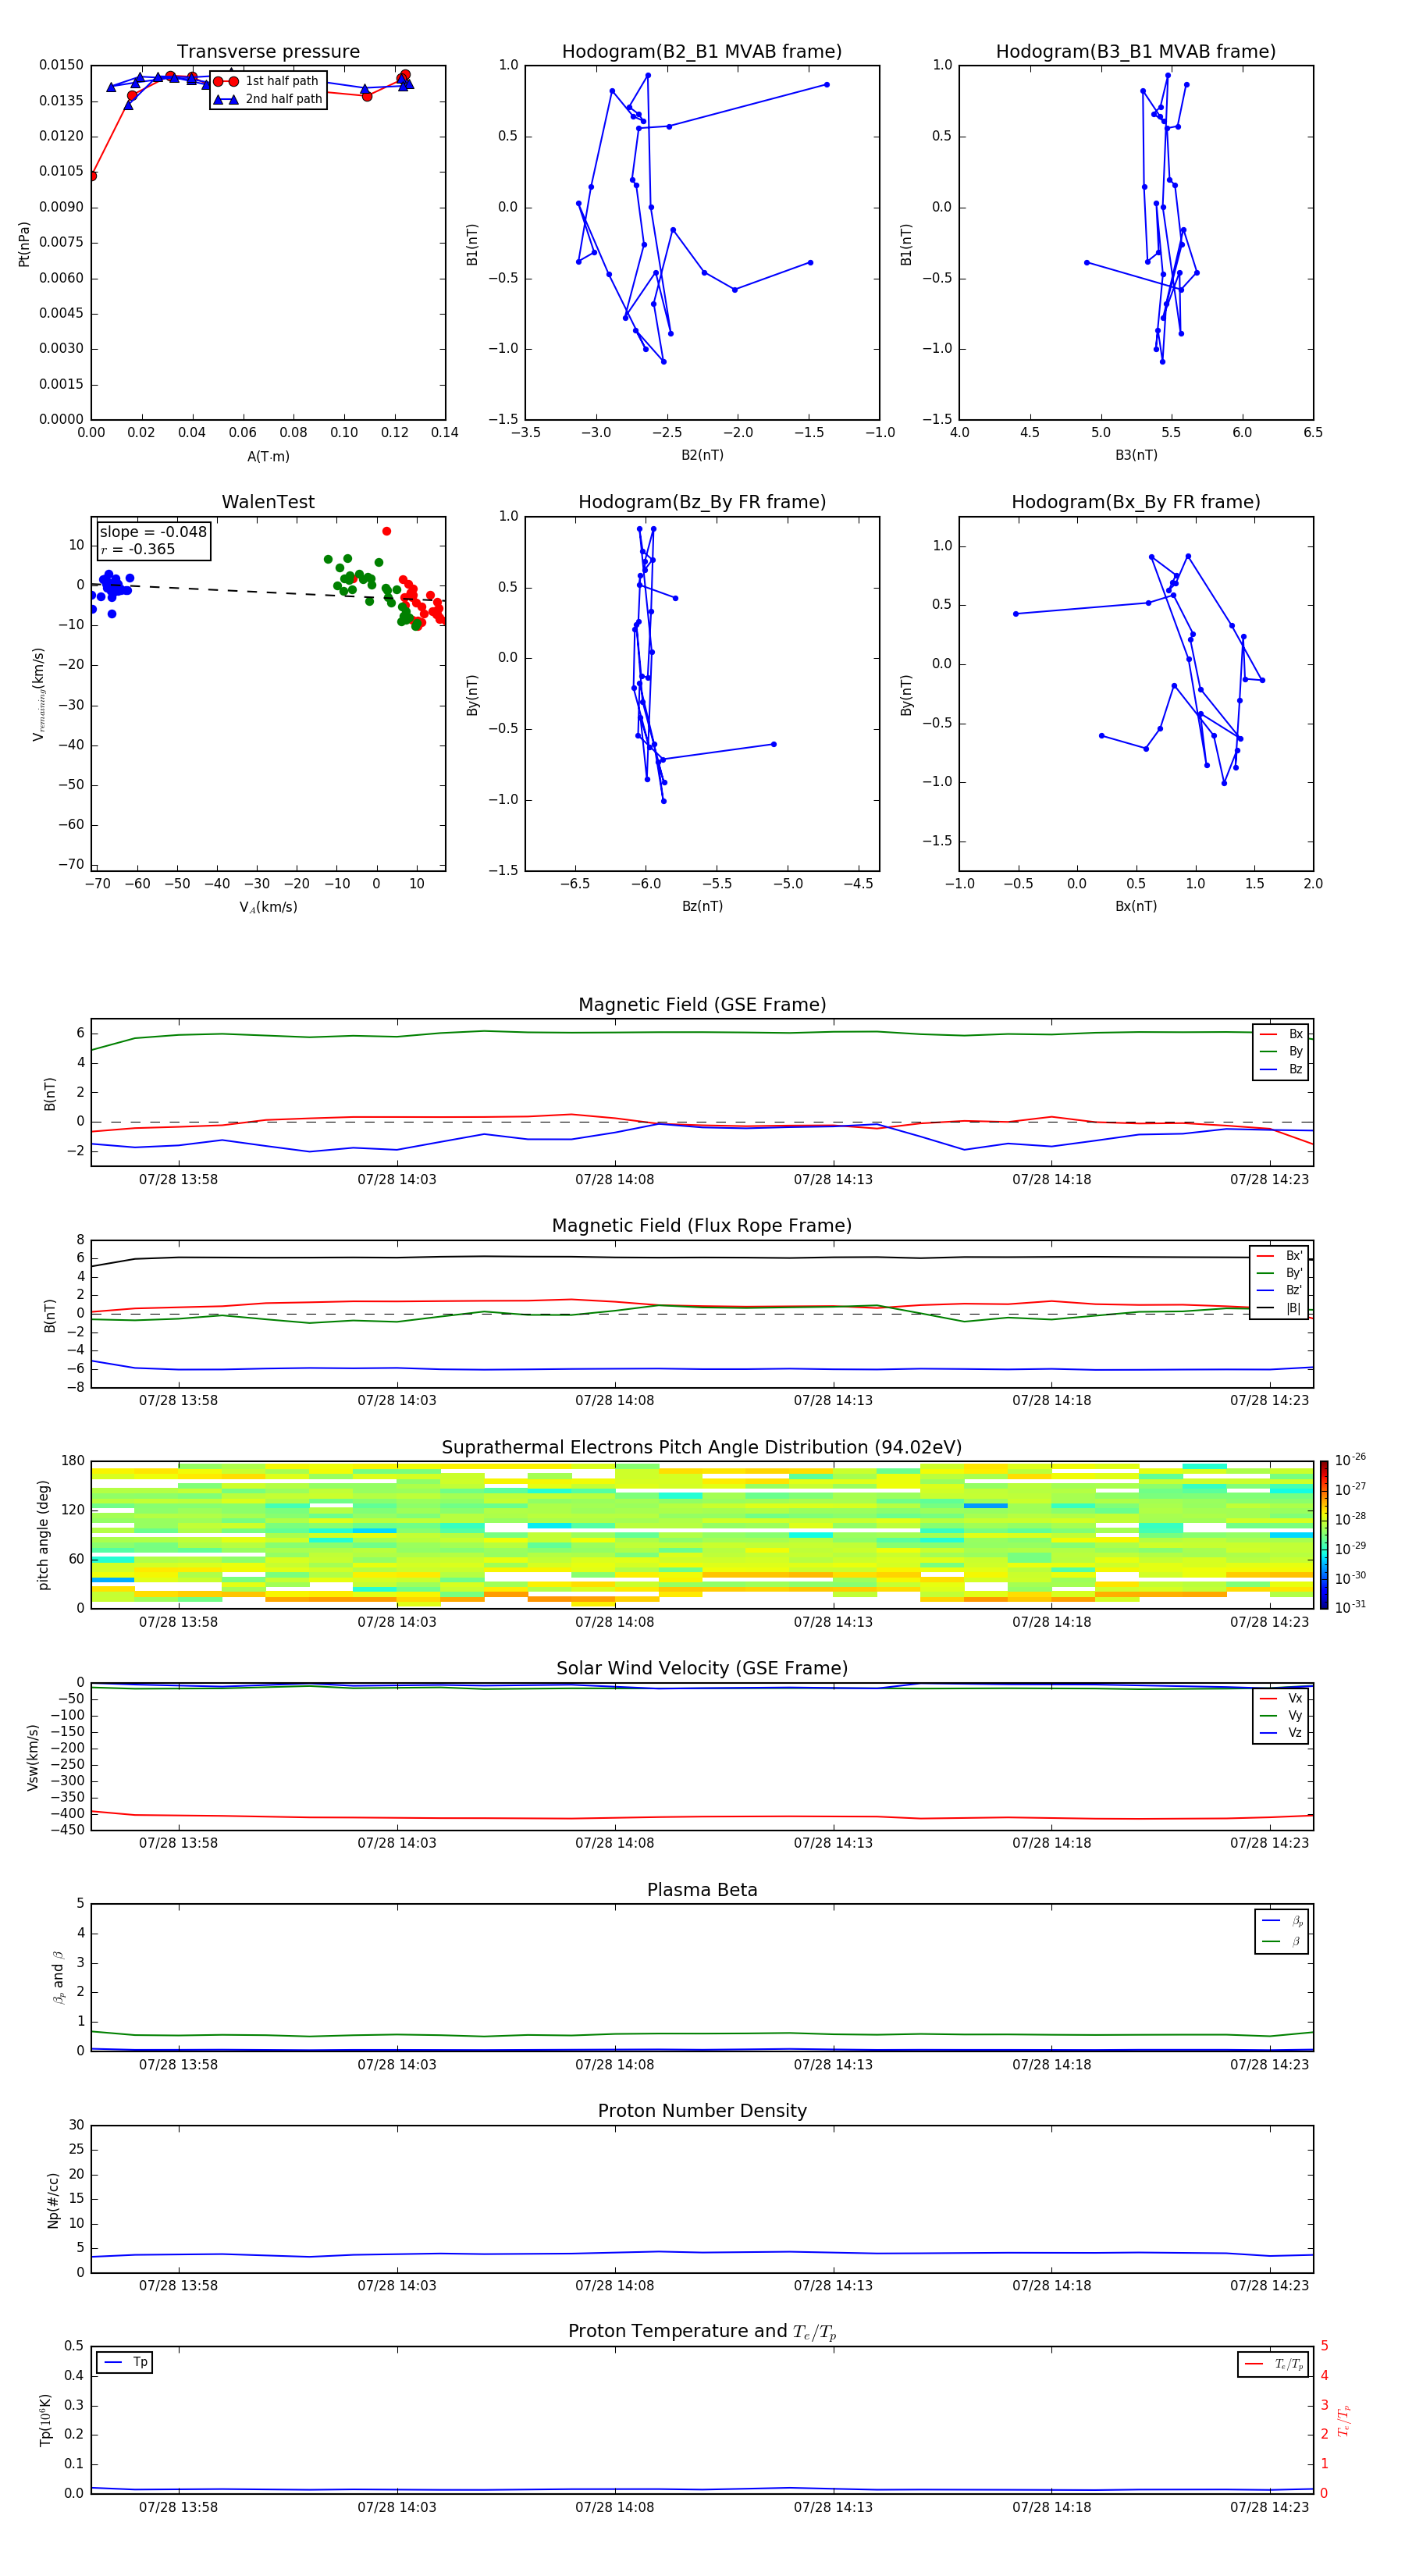Click the "V_remaining(km/s)" y-axis label
This screenshot has width=1405, height=2576.
(x=38, y=694)
